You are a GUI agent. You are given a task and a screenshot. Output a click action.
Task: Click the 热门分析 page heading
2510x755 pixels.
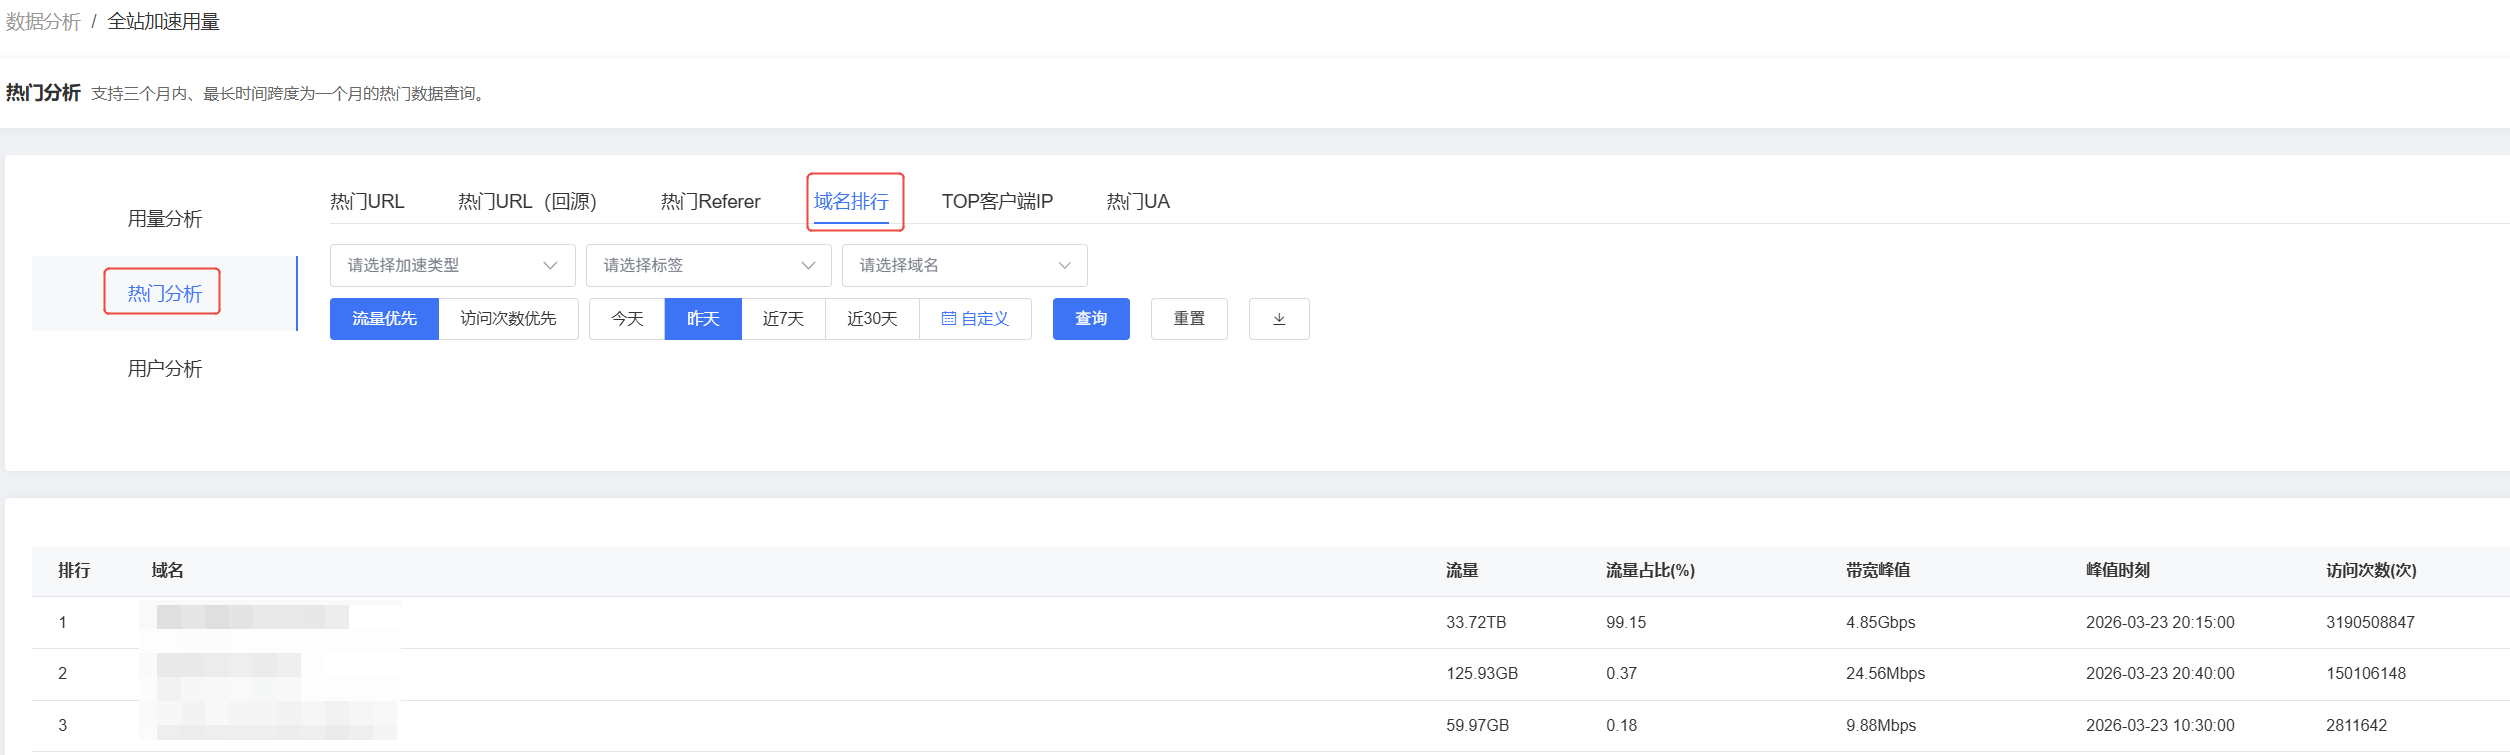tap(43, 93)
